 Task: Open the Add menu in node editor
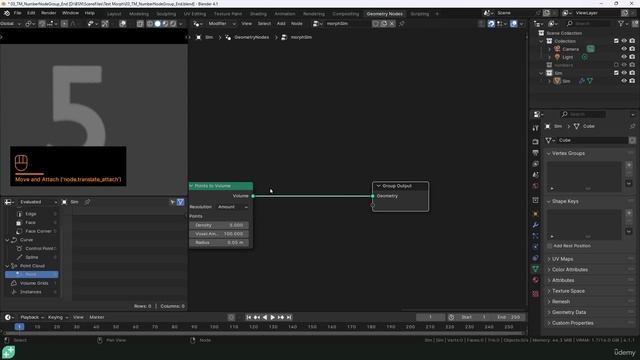point(281,24)
